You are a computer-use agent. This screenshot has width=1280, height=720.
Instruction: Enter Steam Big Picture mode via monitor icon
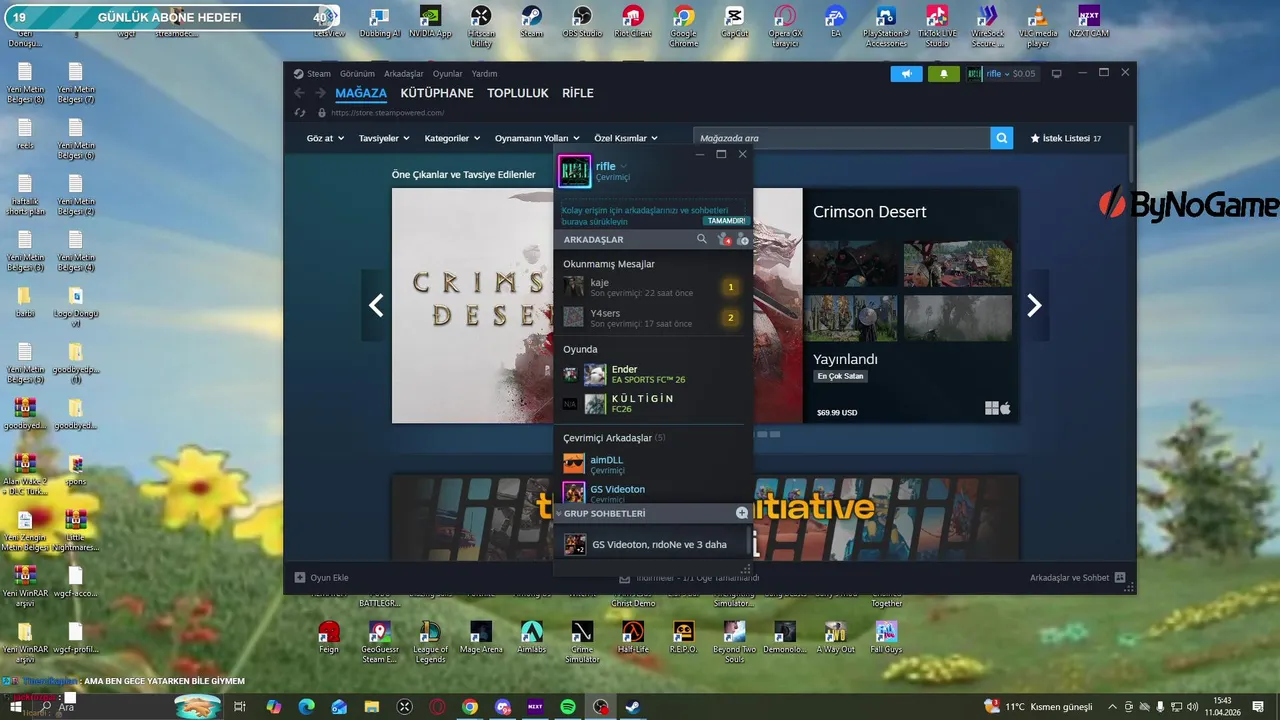[x=1056, y=74]
